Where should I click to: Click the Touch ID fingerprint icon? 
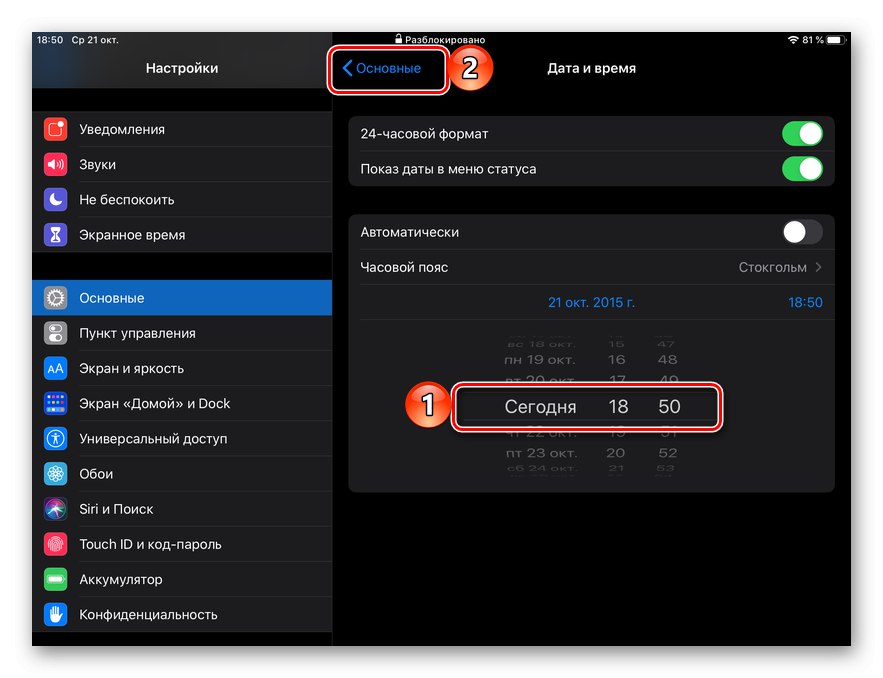point(55,544)
